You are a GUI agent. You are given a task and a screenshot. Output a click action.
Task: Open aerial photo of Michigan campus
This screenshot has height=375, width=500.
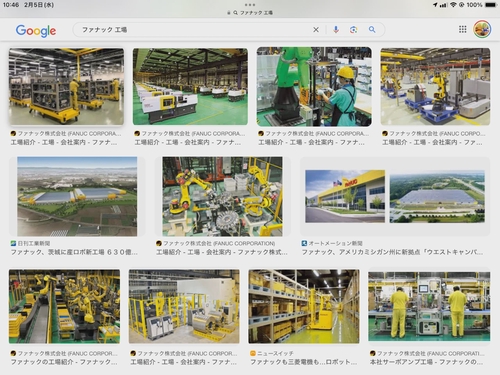pyautogui.click(x=437, y=196)
